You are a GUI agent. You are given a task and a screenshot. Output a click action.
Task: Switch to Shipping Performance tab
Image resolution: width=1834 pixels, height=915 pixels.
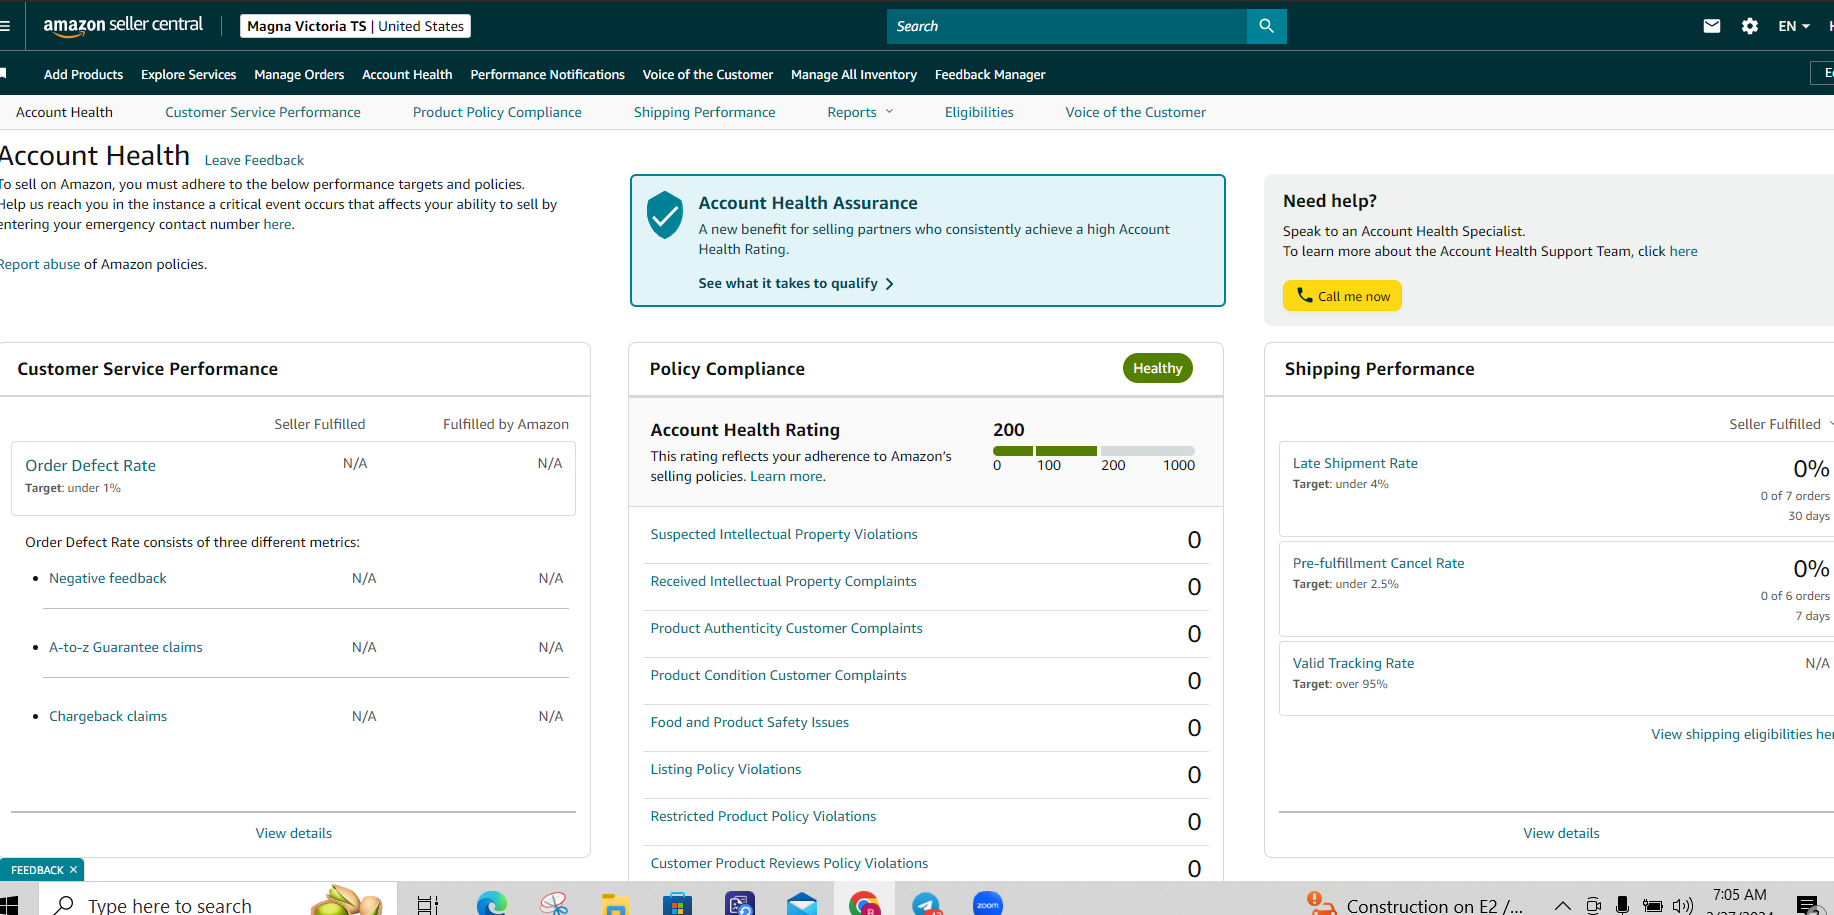[704, 112]
